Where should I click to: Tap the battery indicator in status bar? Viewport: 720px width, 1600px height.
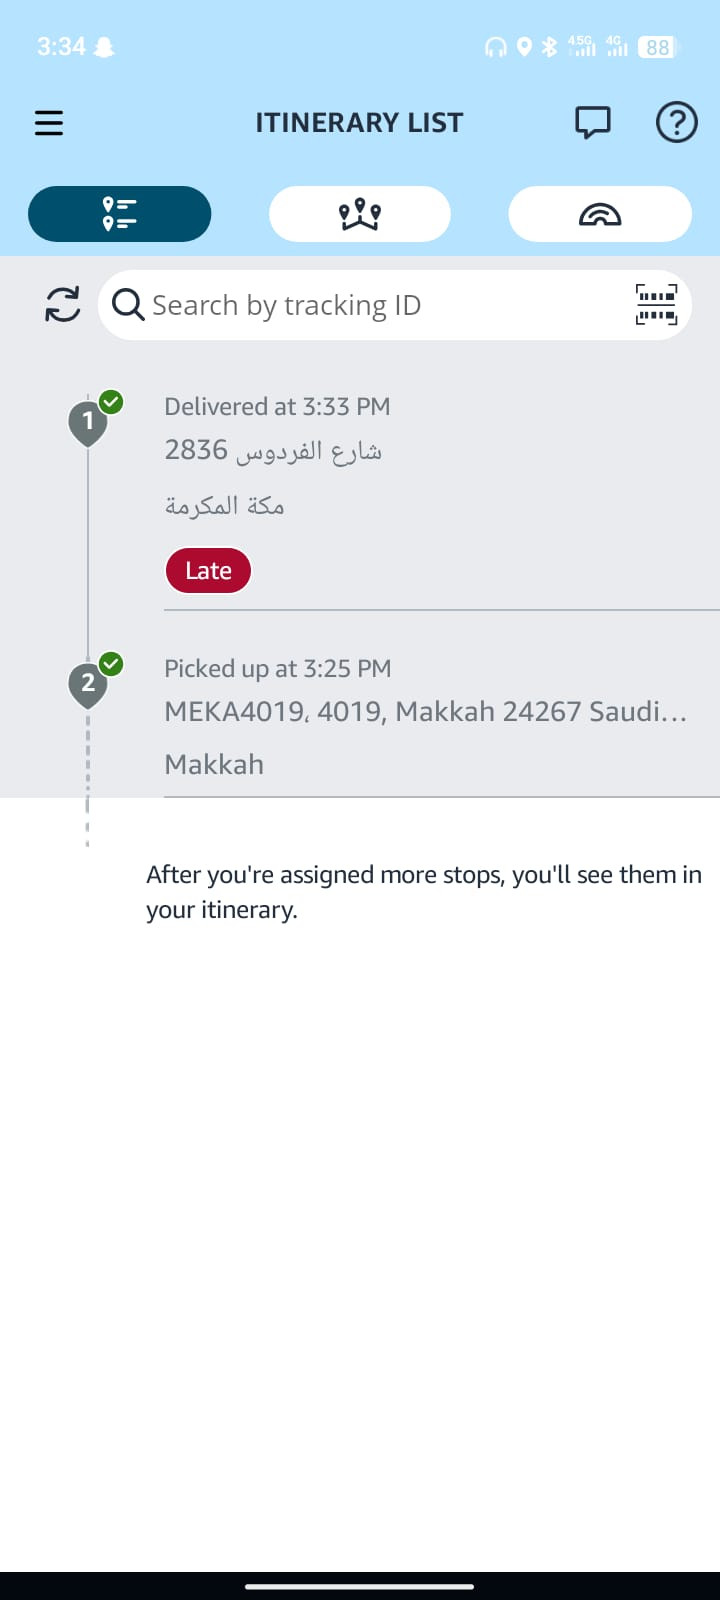point(658,47)
